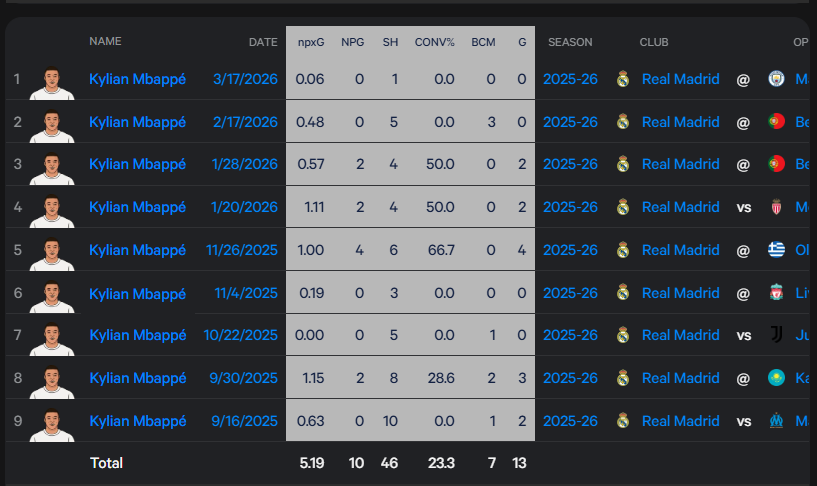This screenshot has width=817, height=486.
Task: Sort table by NAME column header
Action: click(x=105, y=41)
